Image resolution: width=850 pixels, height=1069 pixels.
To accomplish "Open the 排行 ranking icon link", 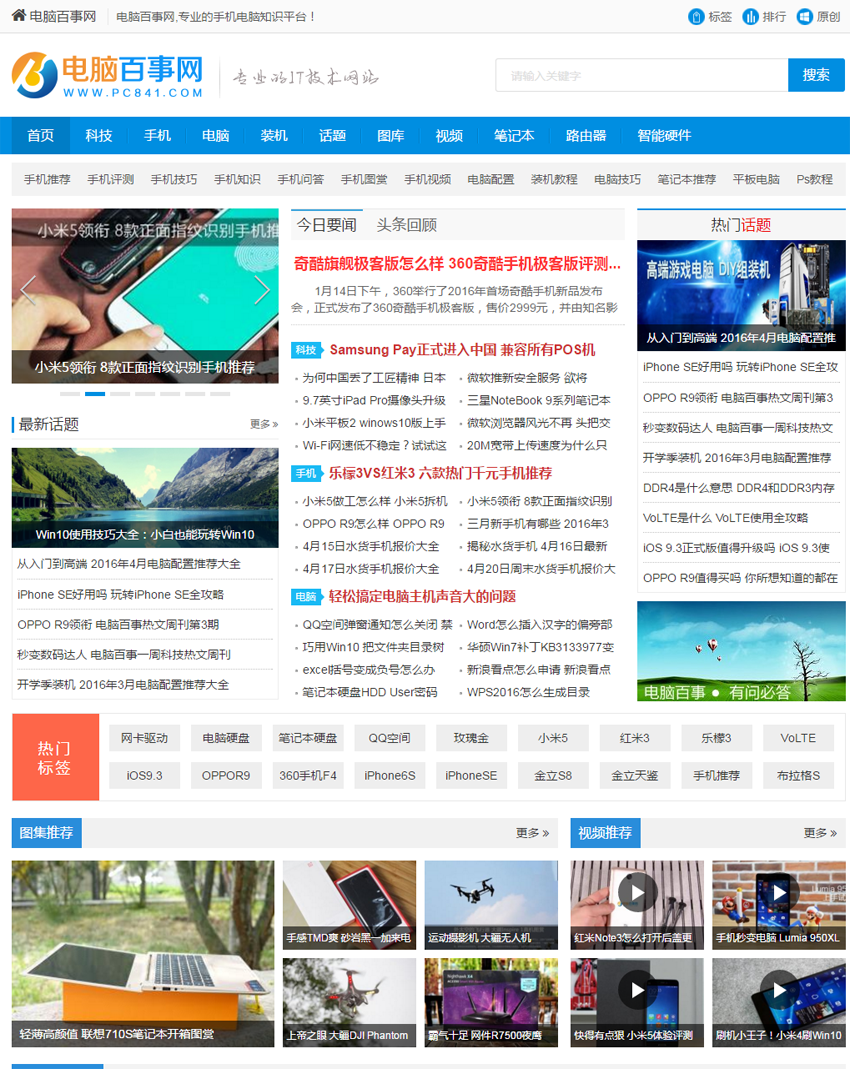I will pyautogui.click(x=764, y=16).
